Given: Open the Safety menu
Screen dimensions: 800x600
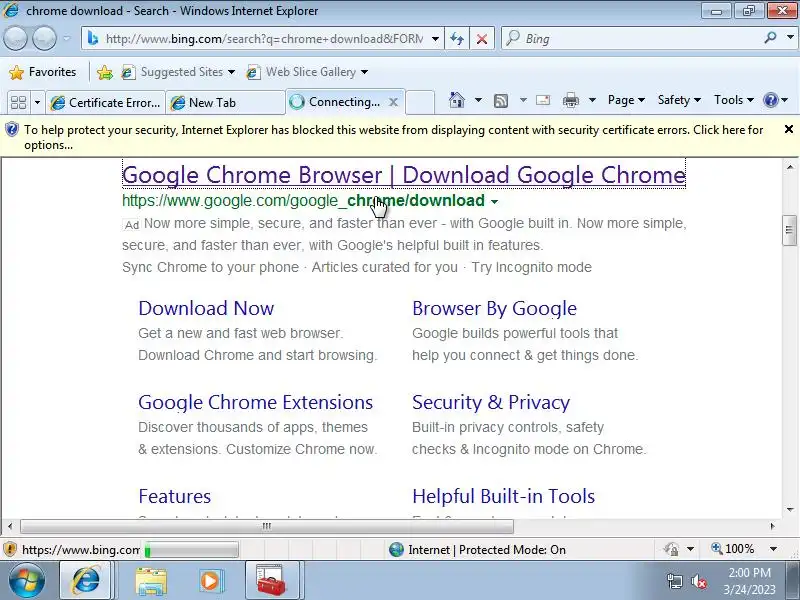Looking at the screenshot, I should pos(679,100).
